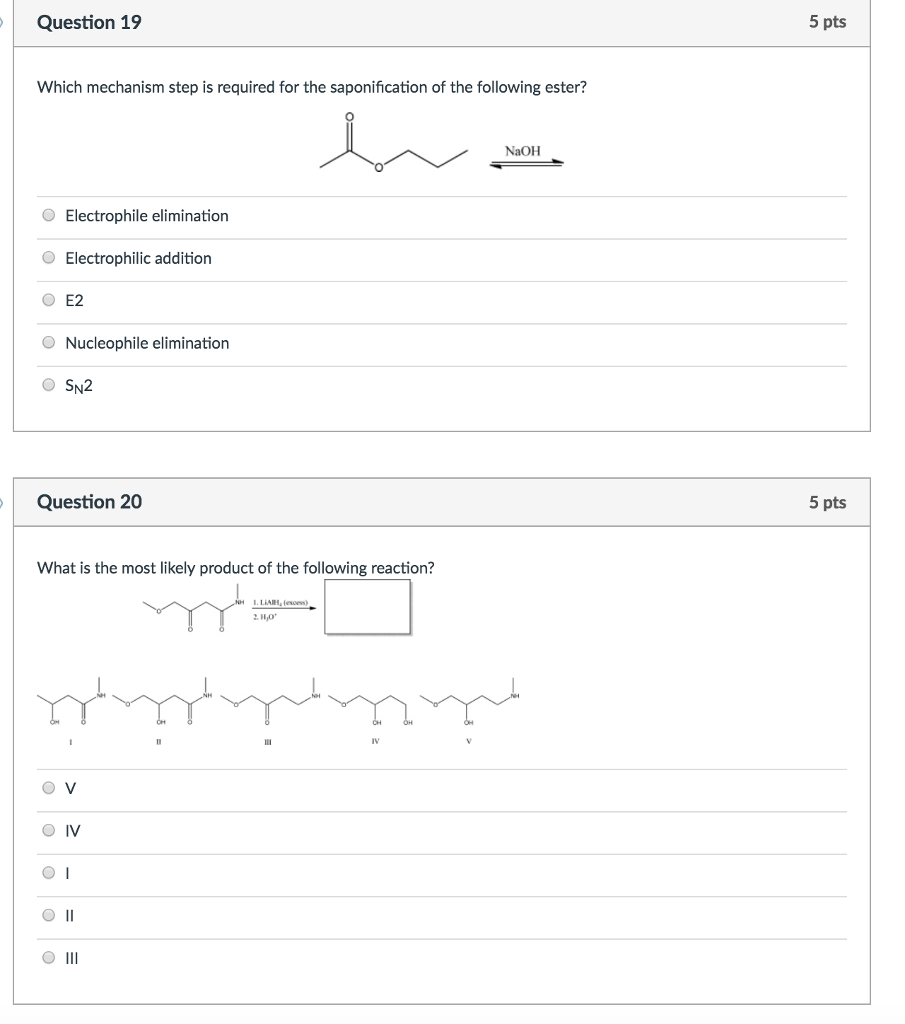Select the Electrophile elimination answer option
This screenshot has width=905, height=1024.
click(x=48, y=215)
